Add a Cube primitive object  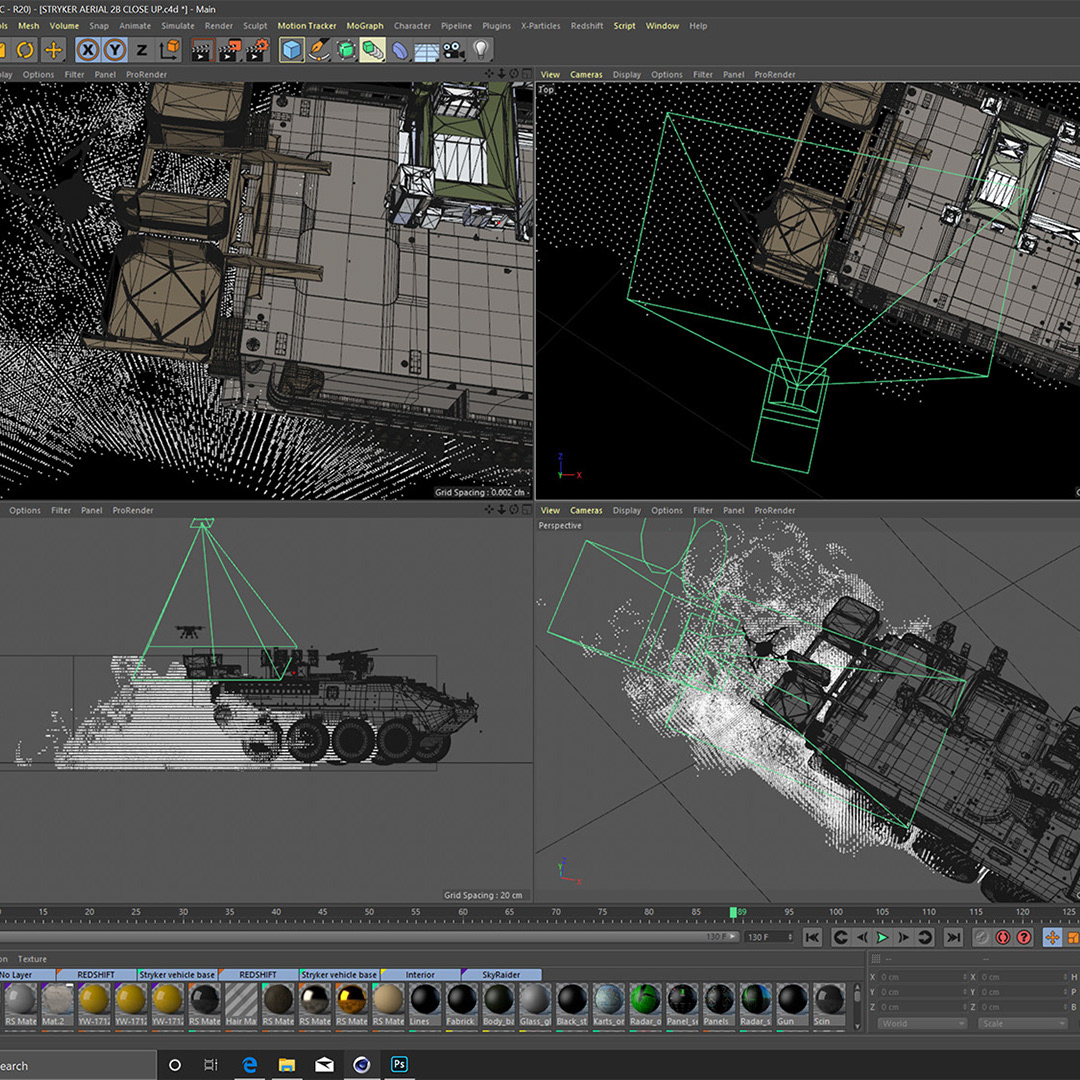coord(292,50)
